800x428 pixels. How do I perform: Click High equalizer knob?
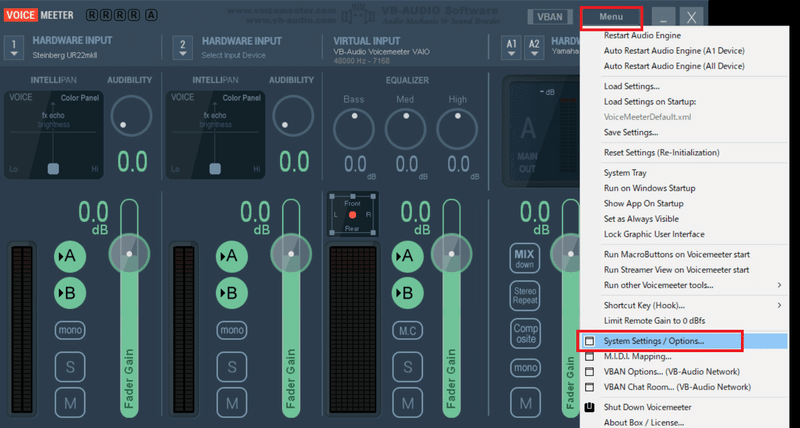coord(457,128)
